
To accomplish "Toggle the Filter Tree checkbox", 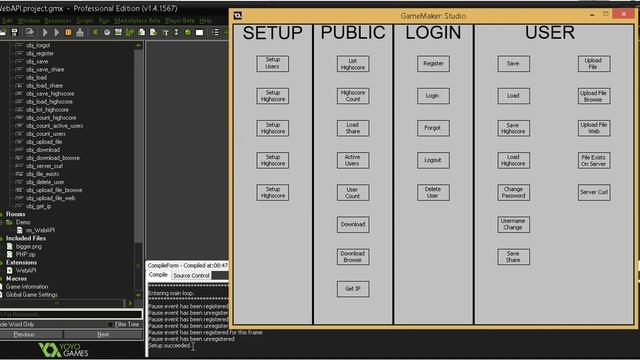I will 111,324.
